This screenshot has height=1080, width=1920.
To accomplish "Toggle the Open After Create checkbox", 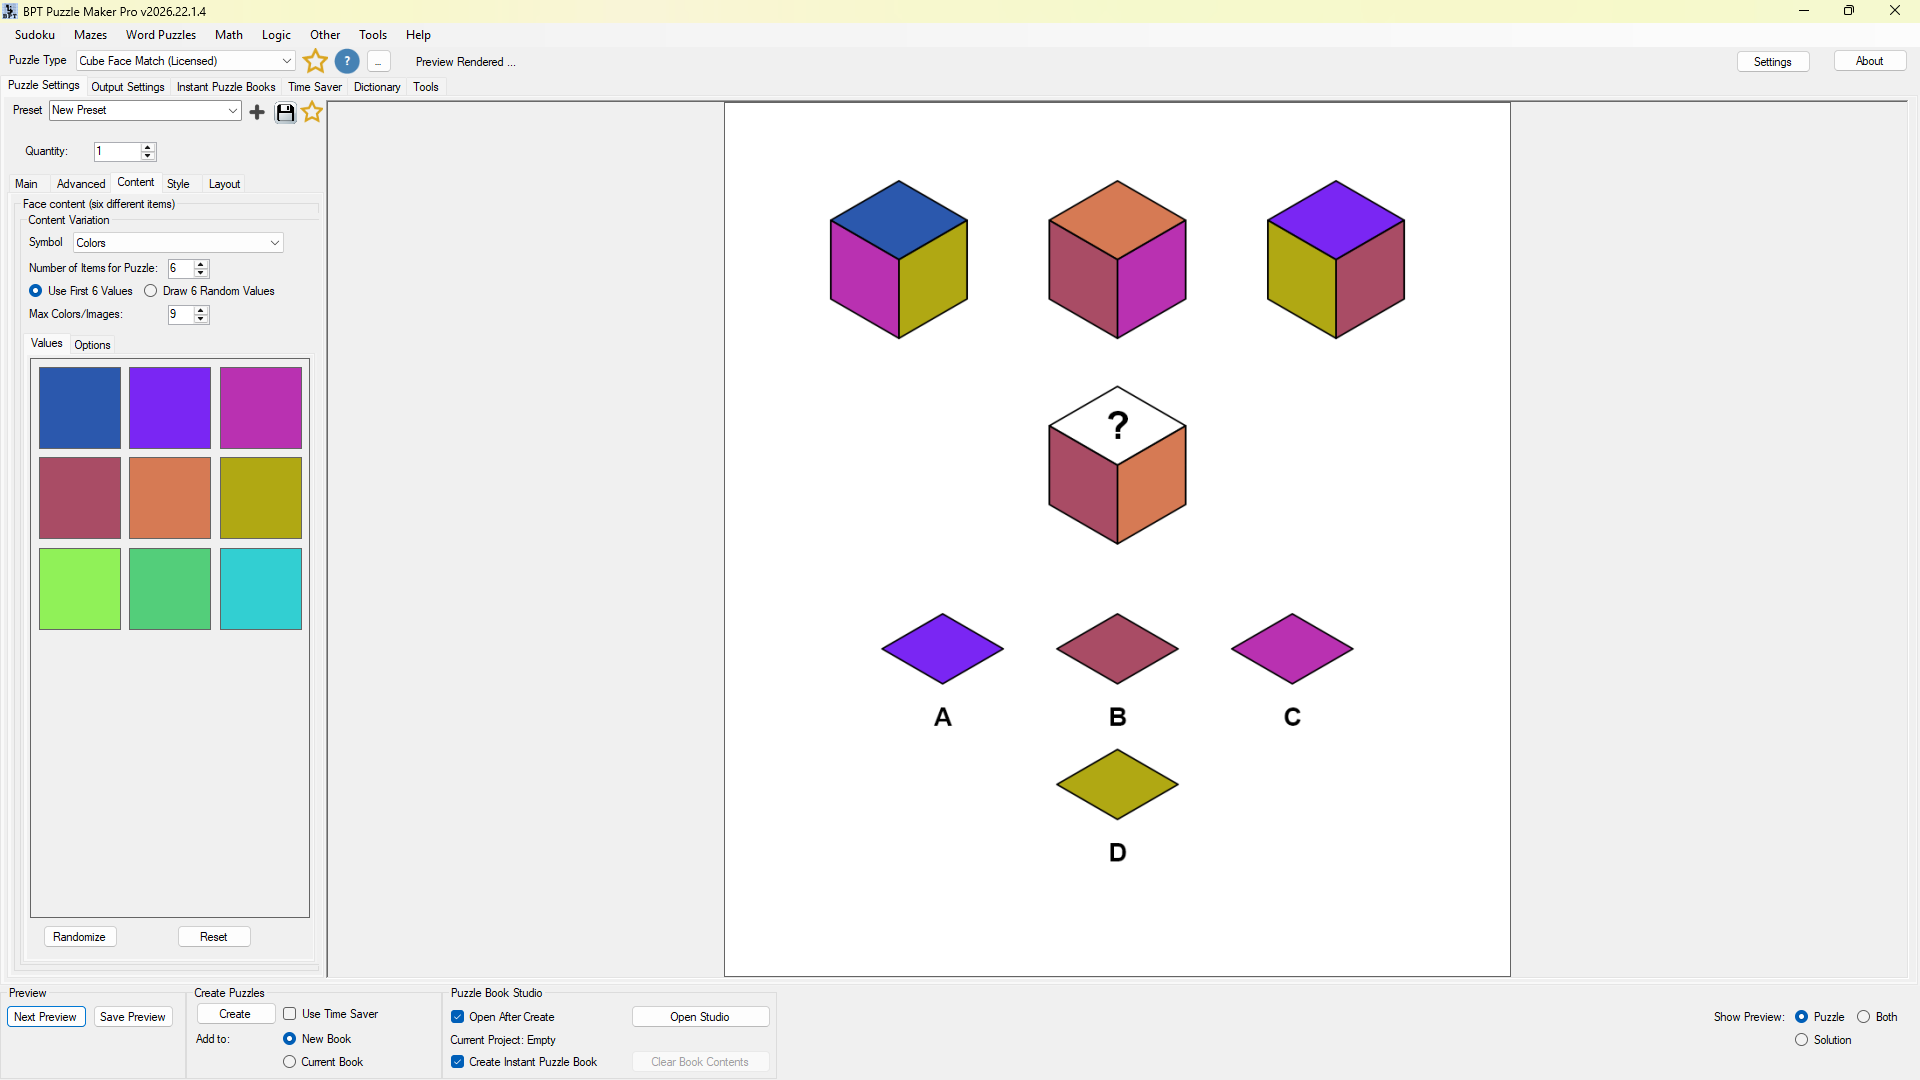I will pyautogui.click(x=458, y=1017).
